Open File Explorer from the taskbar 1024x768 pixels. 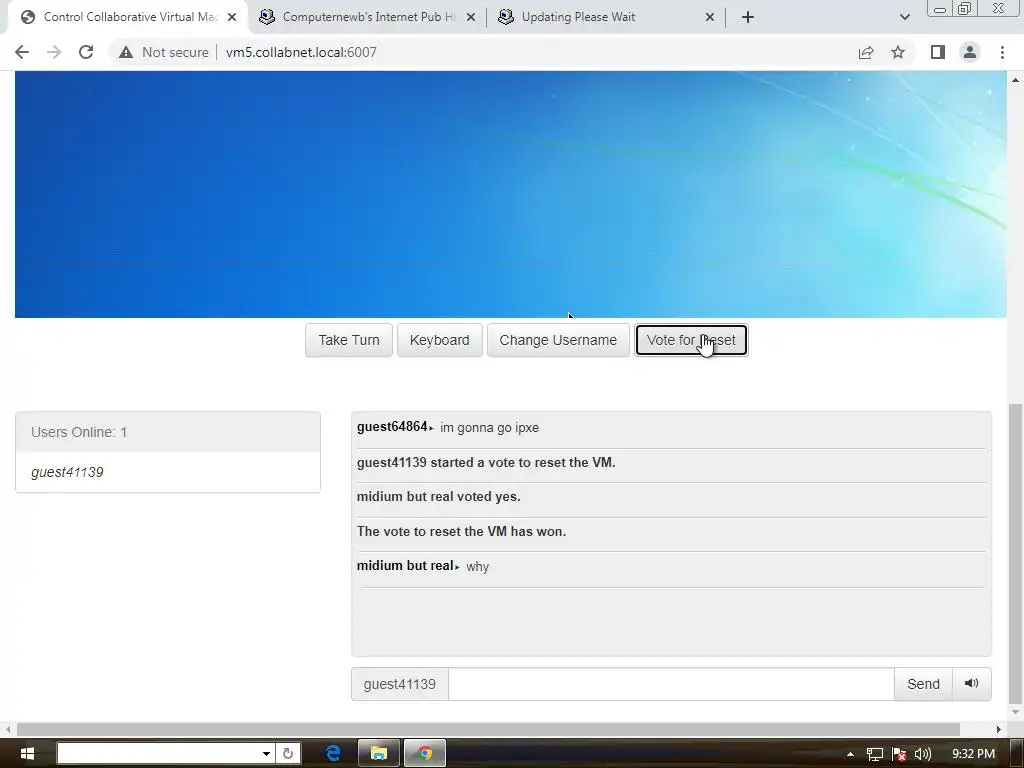[x=379, y=754]
